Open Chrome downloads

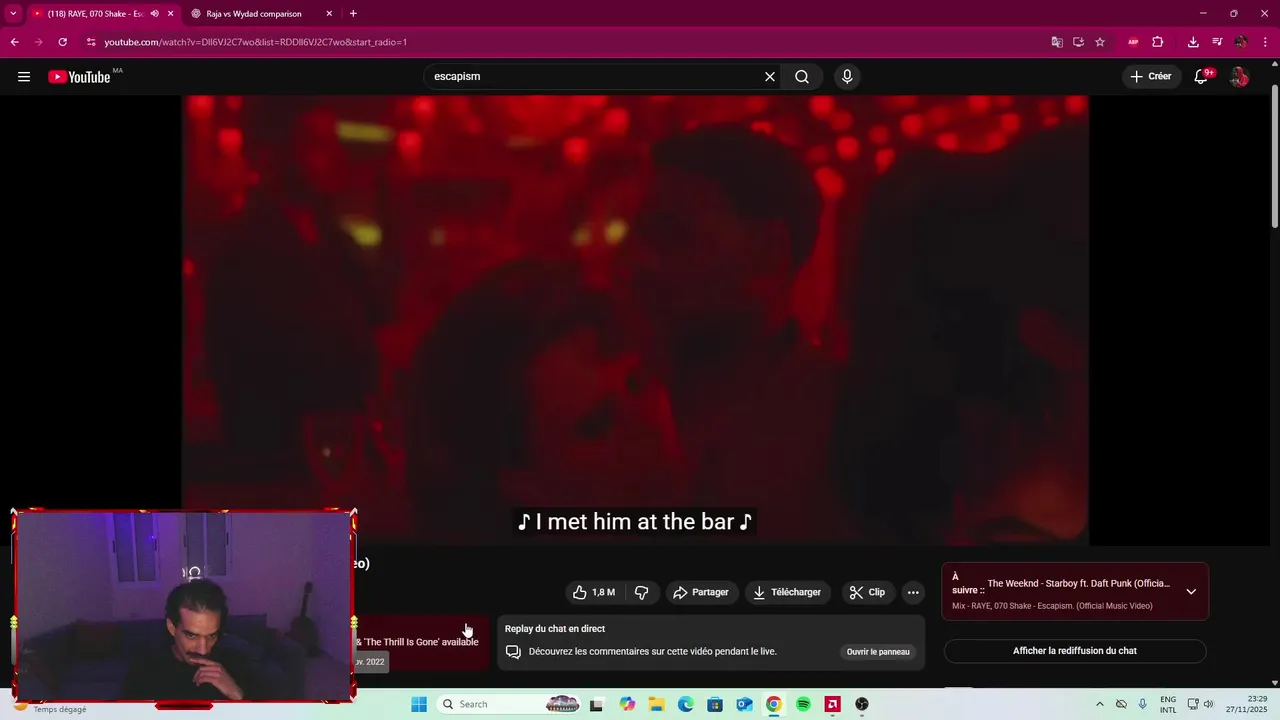[1193, 42]
